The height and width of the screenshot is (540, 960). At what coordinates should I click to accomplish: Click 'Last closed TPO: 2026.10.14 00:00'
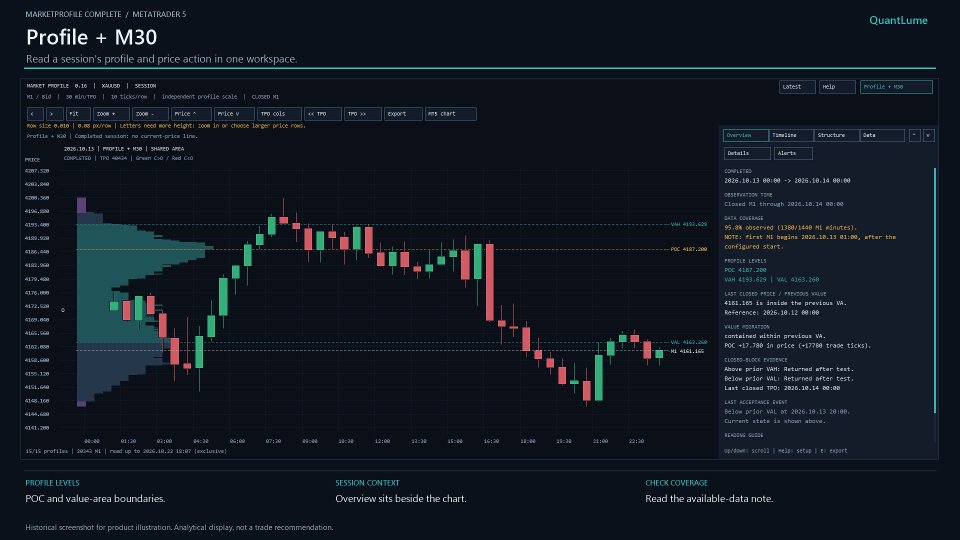point(782,388)
